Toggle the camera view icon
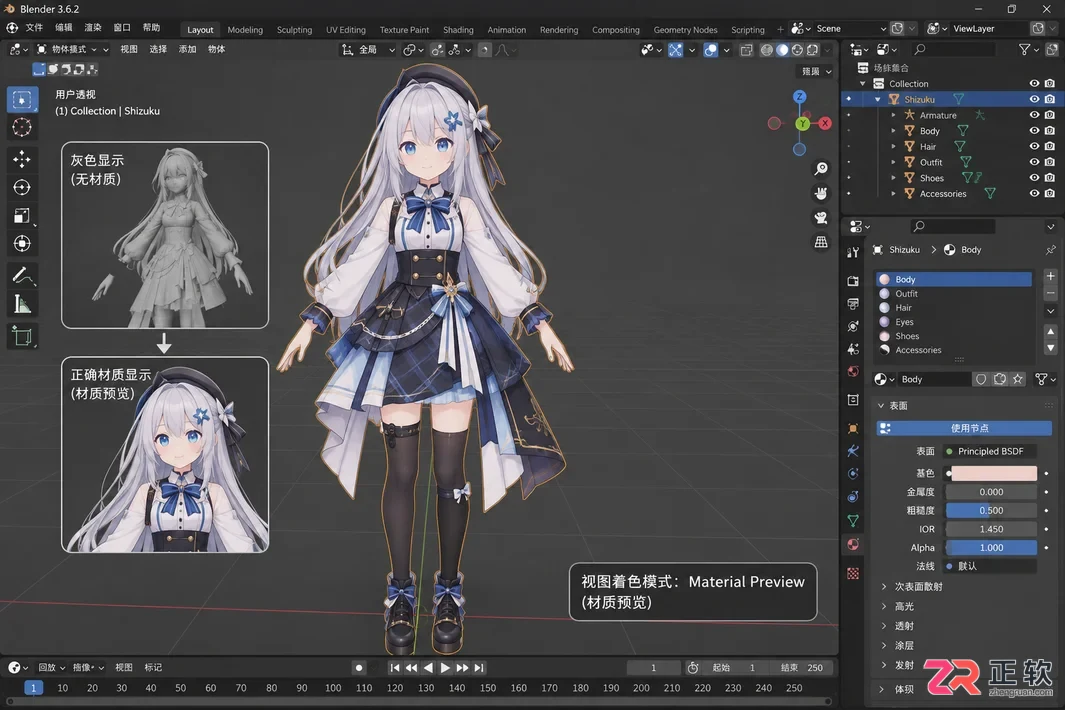 (x=821, y=217)
